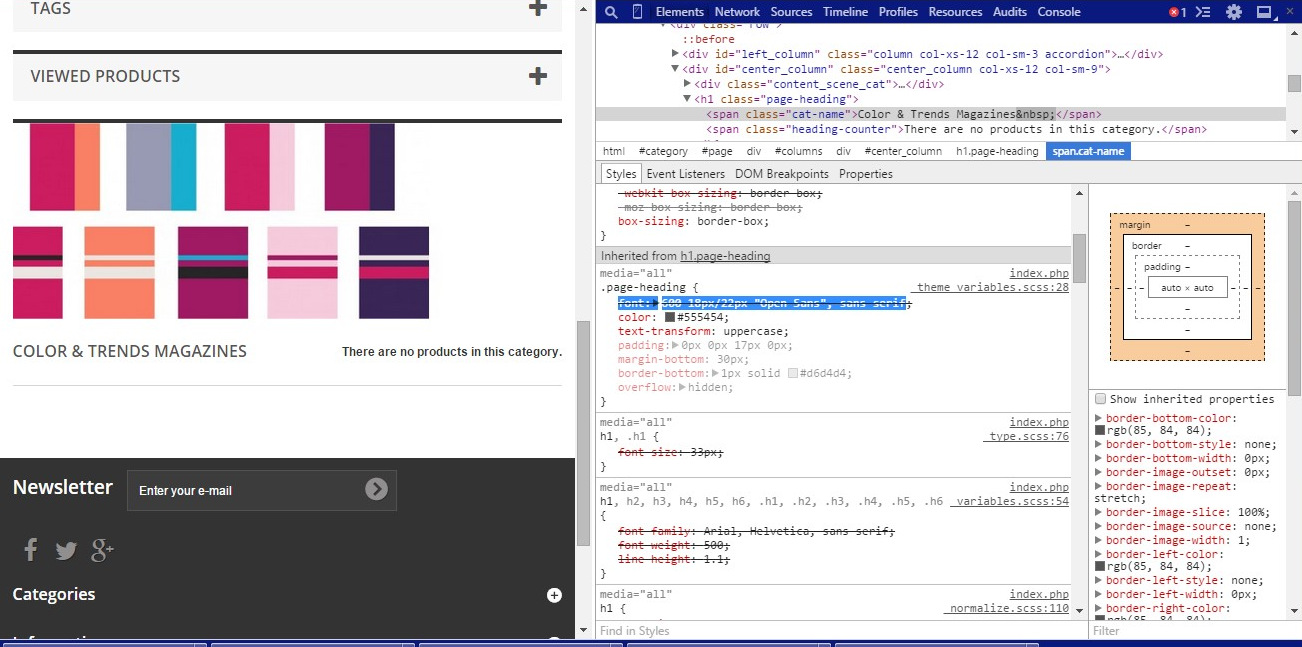Click the #555454 color swatch

tap(669, 317)
